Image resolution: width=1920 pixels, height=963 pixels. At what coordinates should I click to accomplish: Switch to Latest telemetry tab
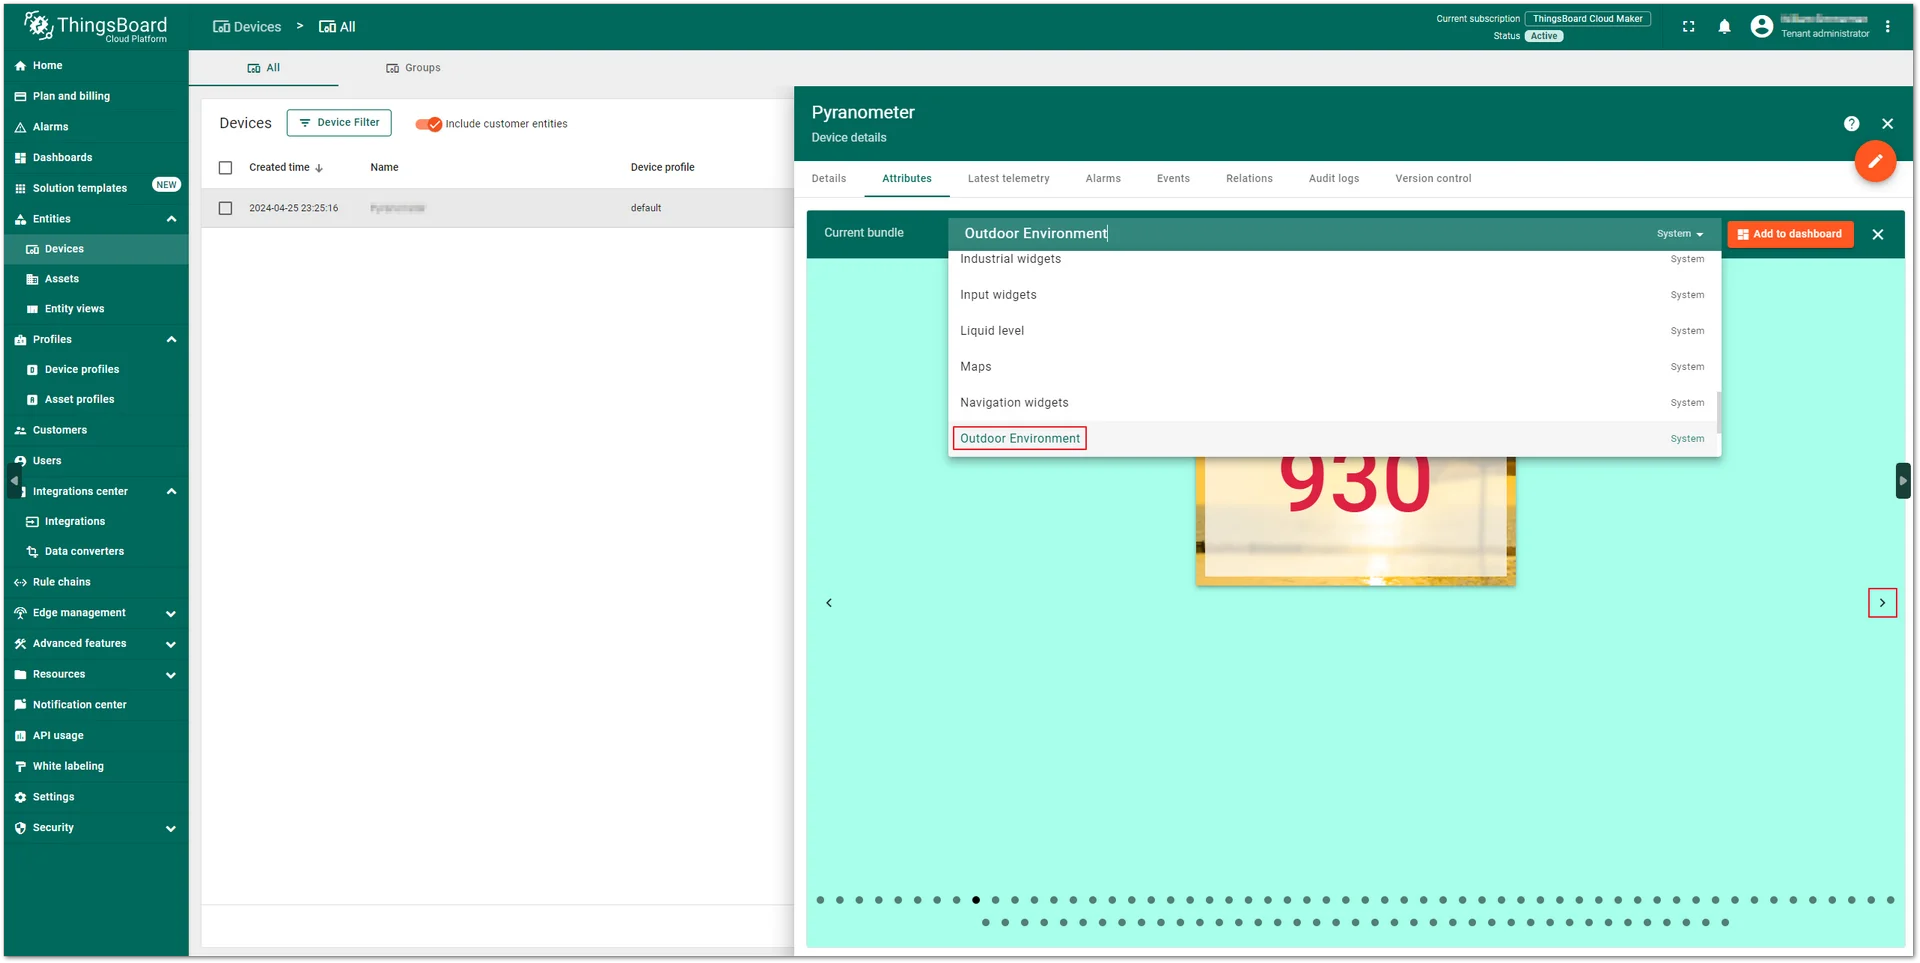(x=1008, y=179)
